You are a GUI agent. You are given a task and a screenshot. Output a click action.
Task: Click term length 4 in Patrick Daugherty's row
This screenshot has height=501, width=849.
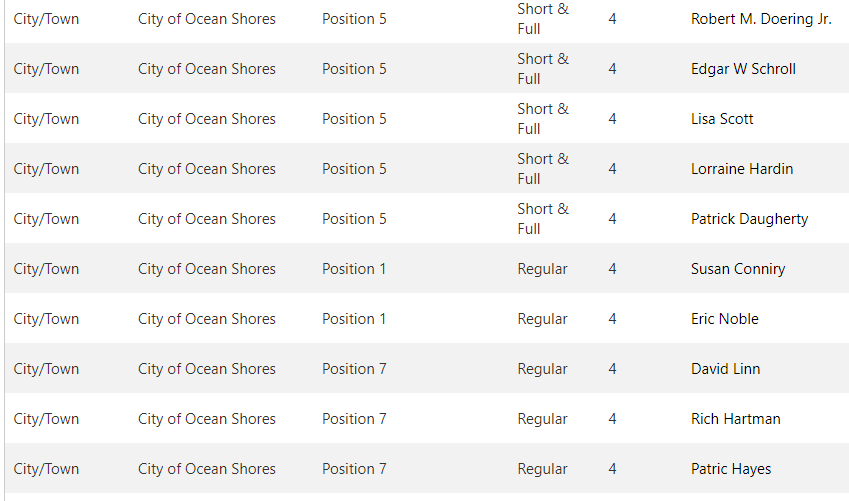[612, 219]
